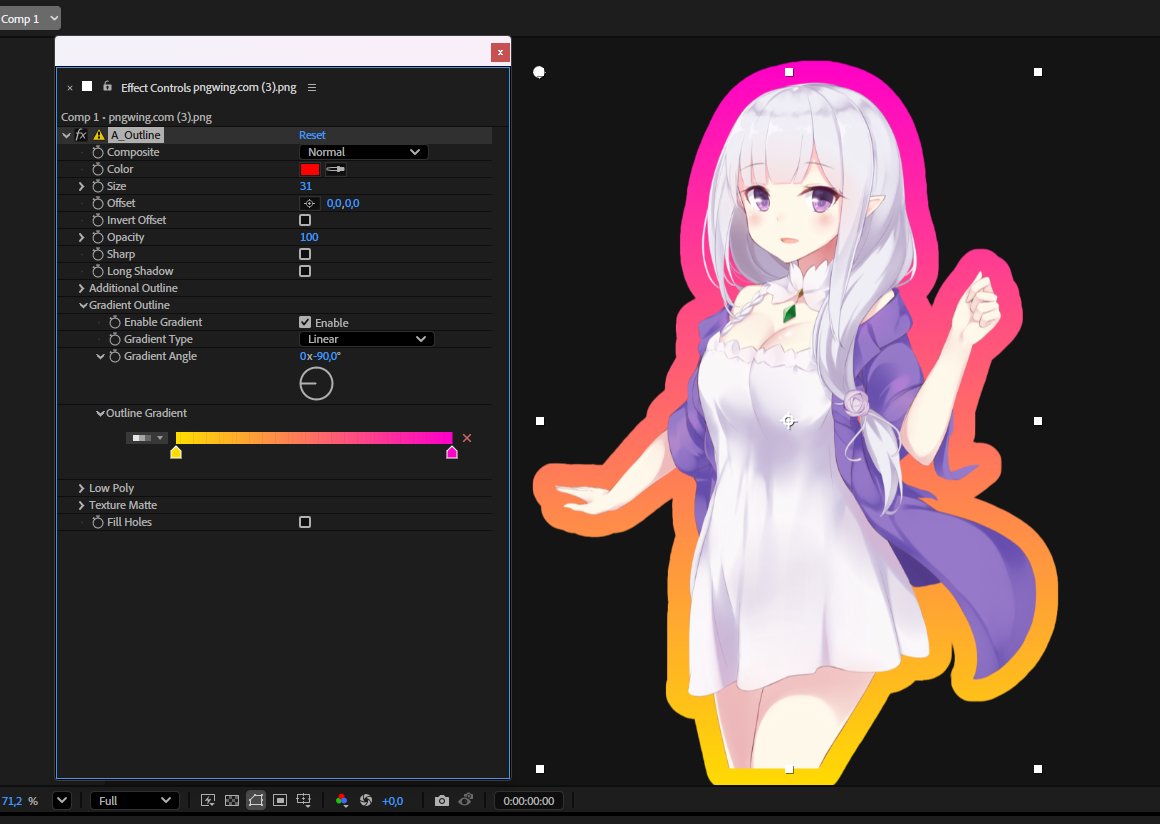Toggle the transparency grid icon

(x=232, y=800)
